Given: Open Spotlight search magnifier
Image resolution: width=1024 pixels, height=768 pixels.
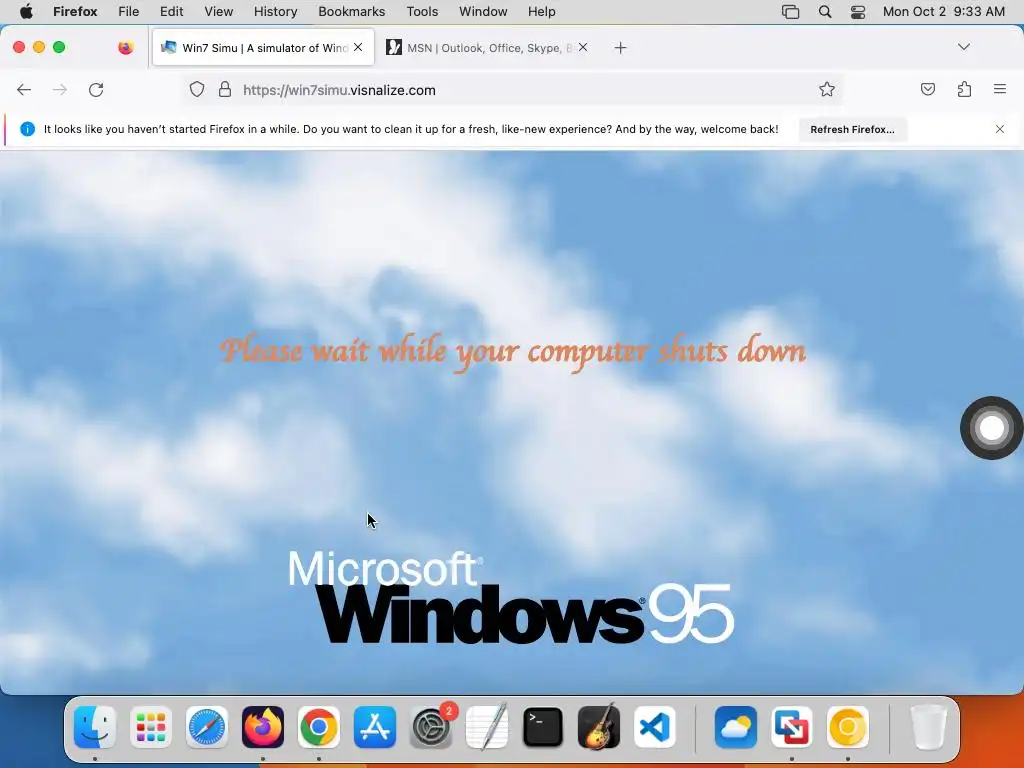Looking at the screenshot, I should click(x=825, y=12).
